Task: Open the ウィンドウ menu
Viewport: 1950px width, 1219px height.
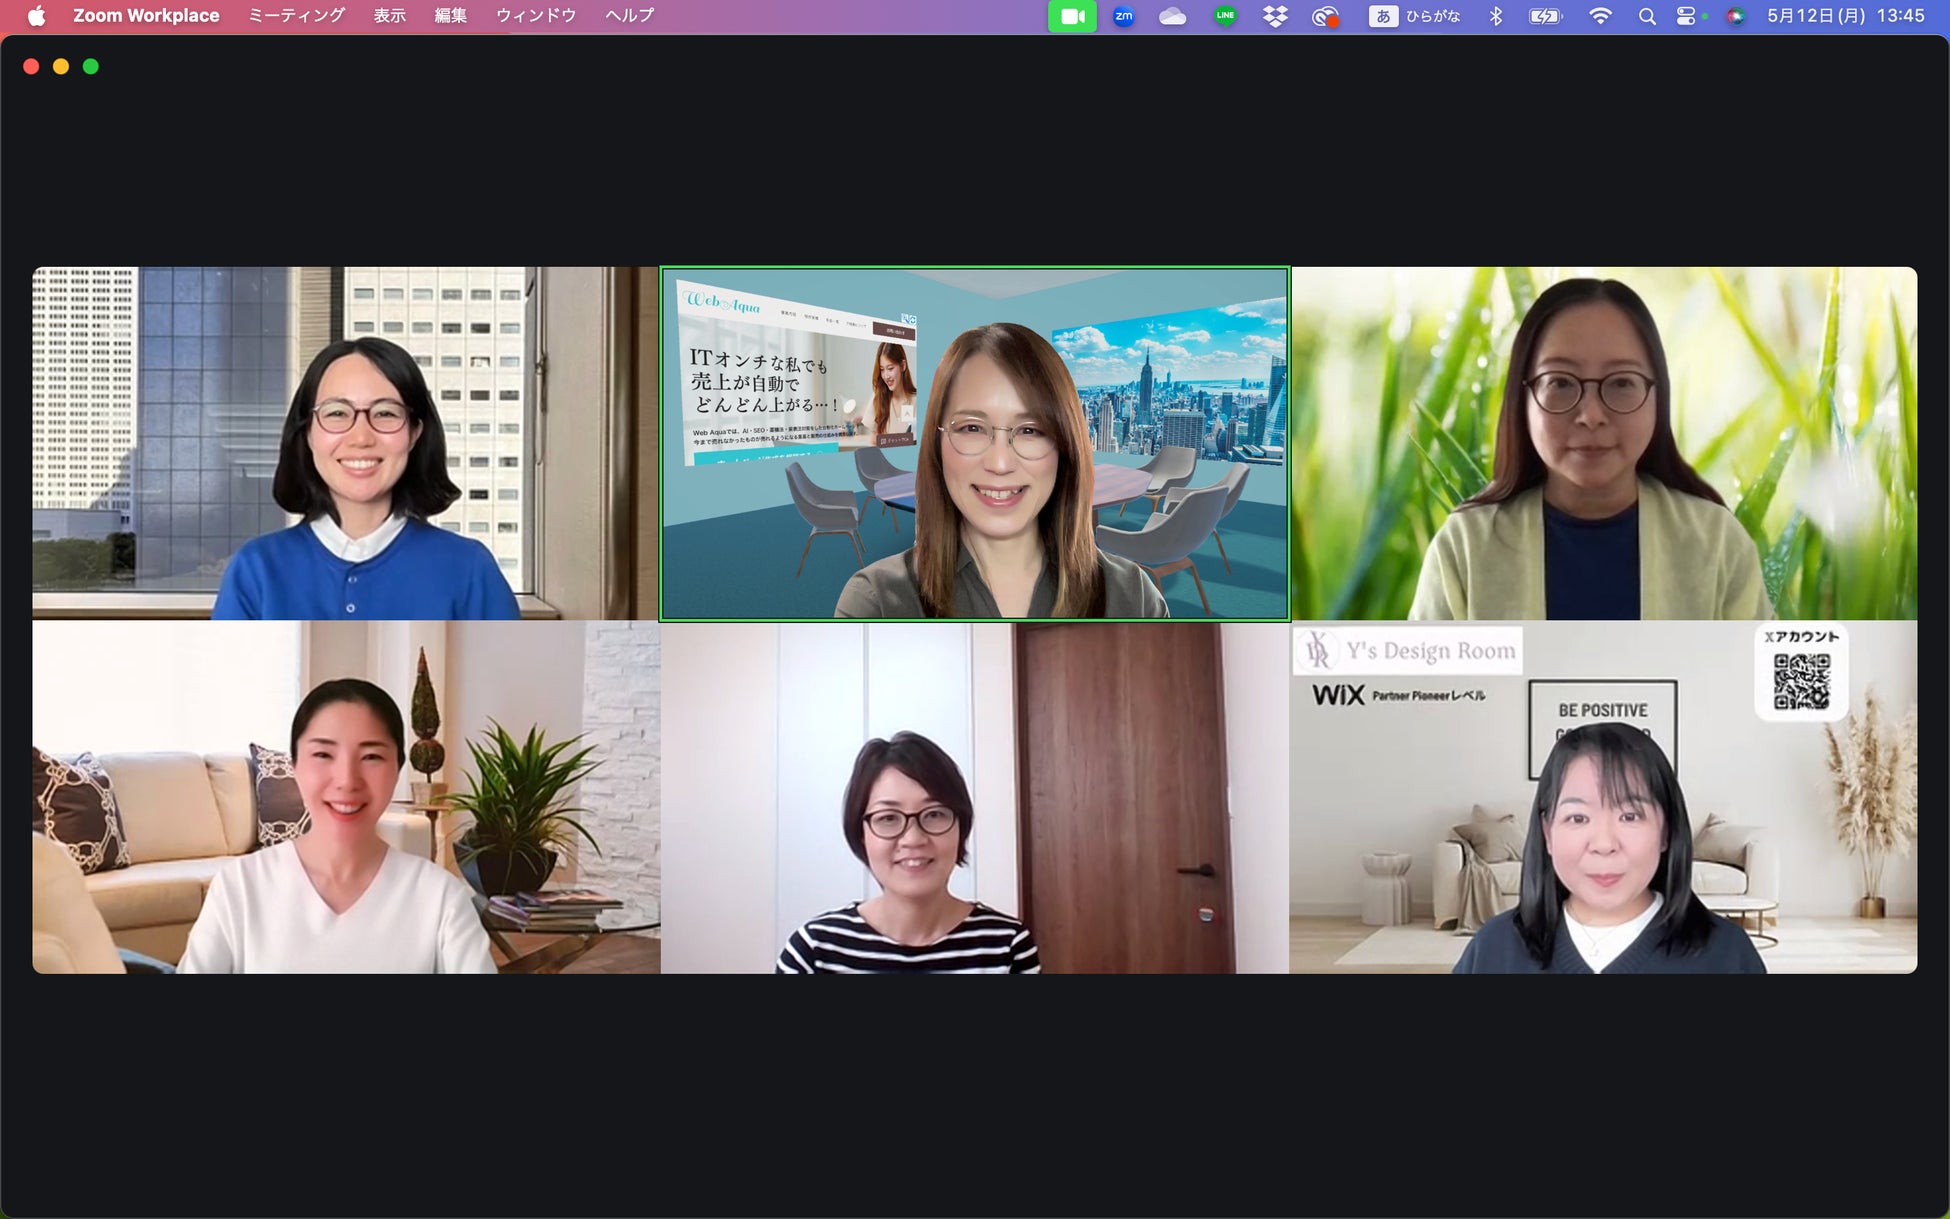Action: pyautogui.click(x=536, y=16)
